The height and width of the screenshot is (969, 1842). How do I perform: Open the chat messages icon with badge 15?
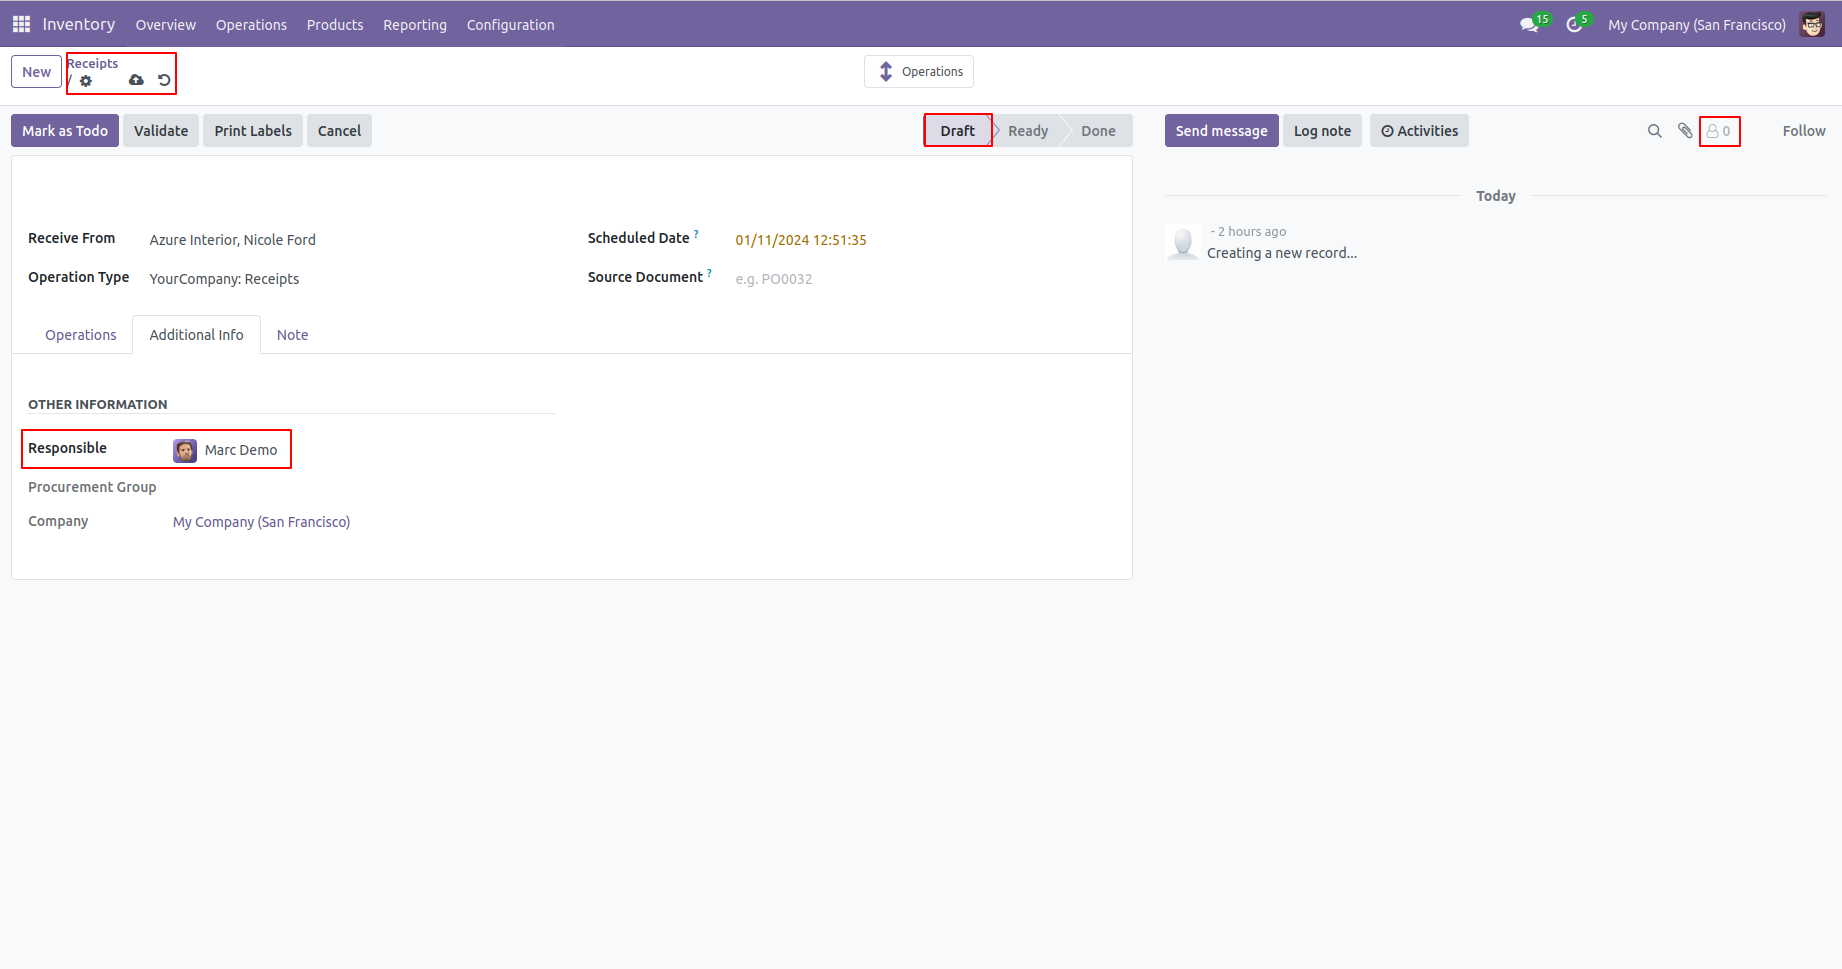tap(1529, 25)
